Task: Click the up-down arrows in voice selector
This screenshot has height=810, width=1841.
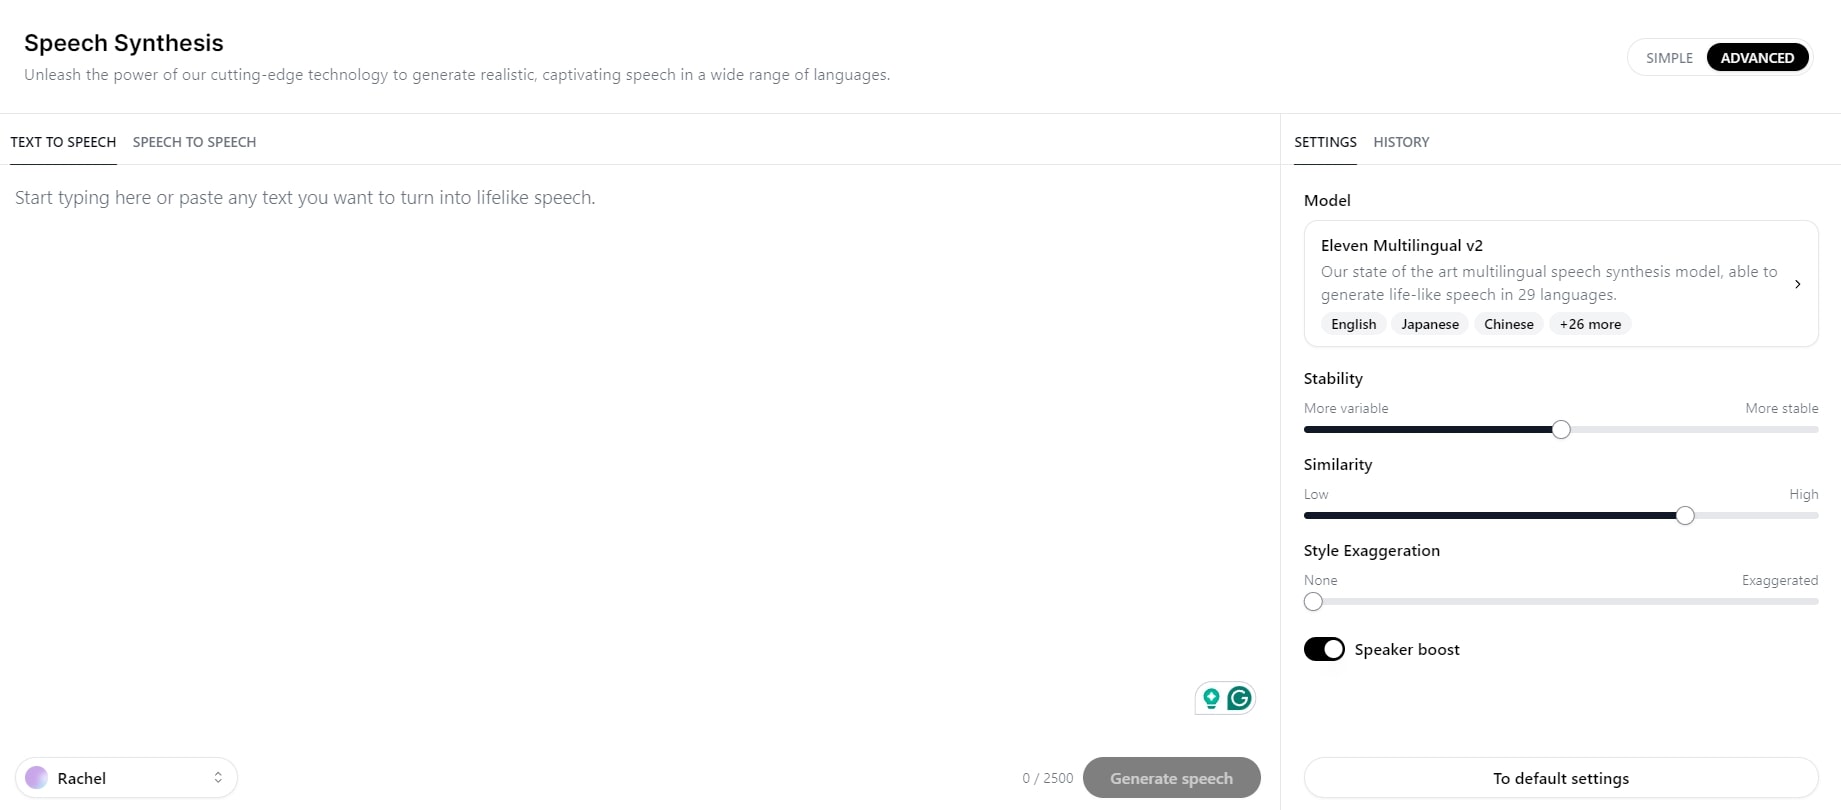Action: [218, 778]
